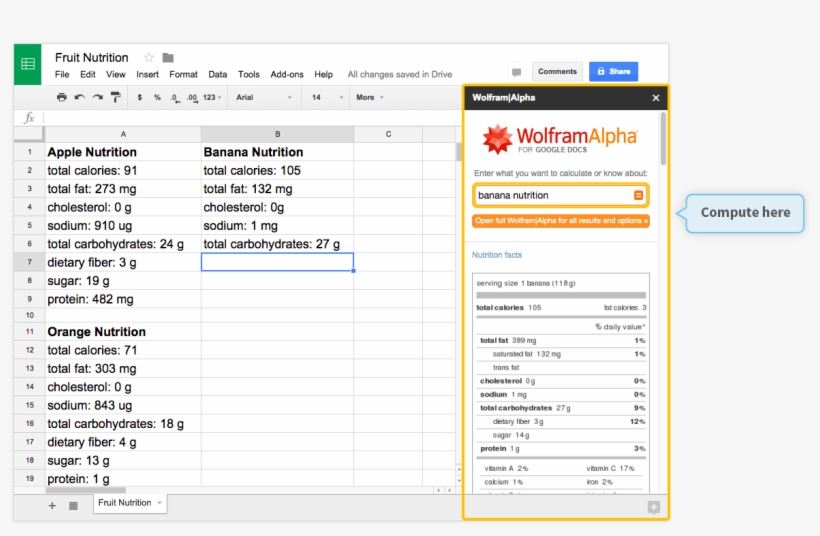This screenshot has height=536, width=820.
Task: Select cell Banana Nutrition
Action: (x=278, y=152)
